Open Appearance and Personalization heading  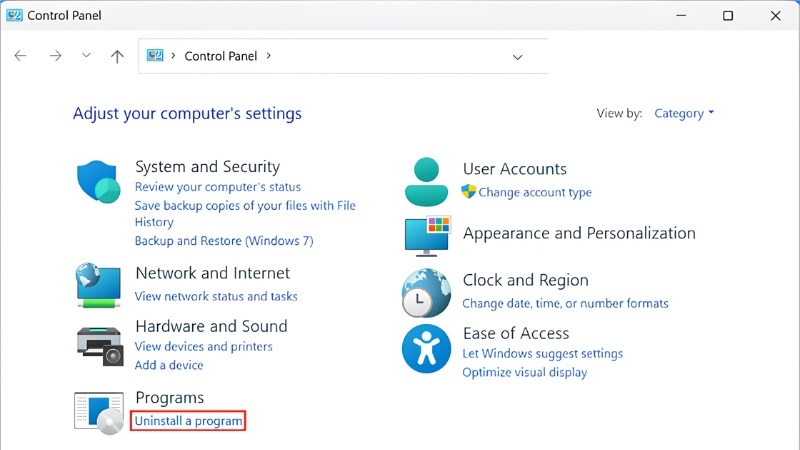coord(580,233)
